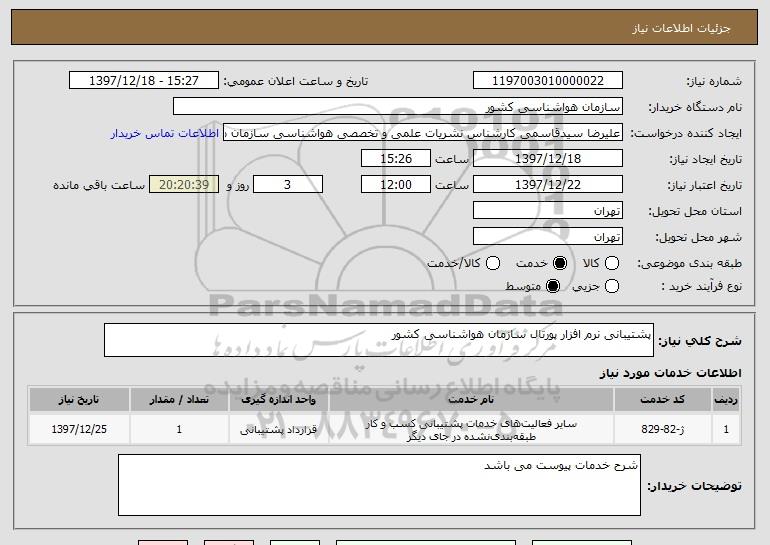Click unit cell قرارداد پشتیبانی

pyautogui.click(x=278, y=430)
